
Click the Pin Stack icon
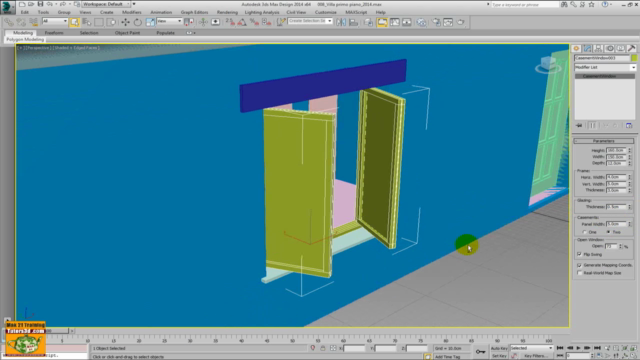(x=579, y=125)
